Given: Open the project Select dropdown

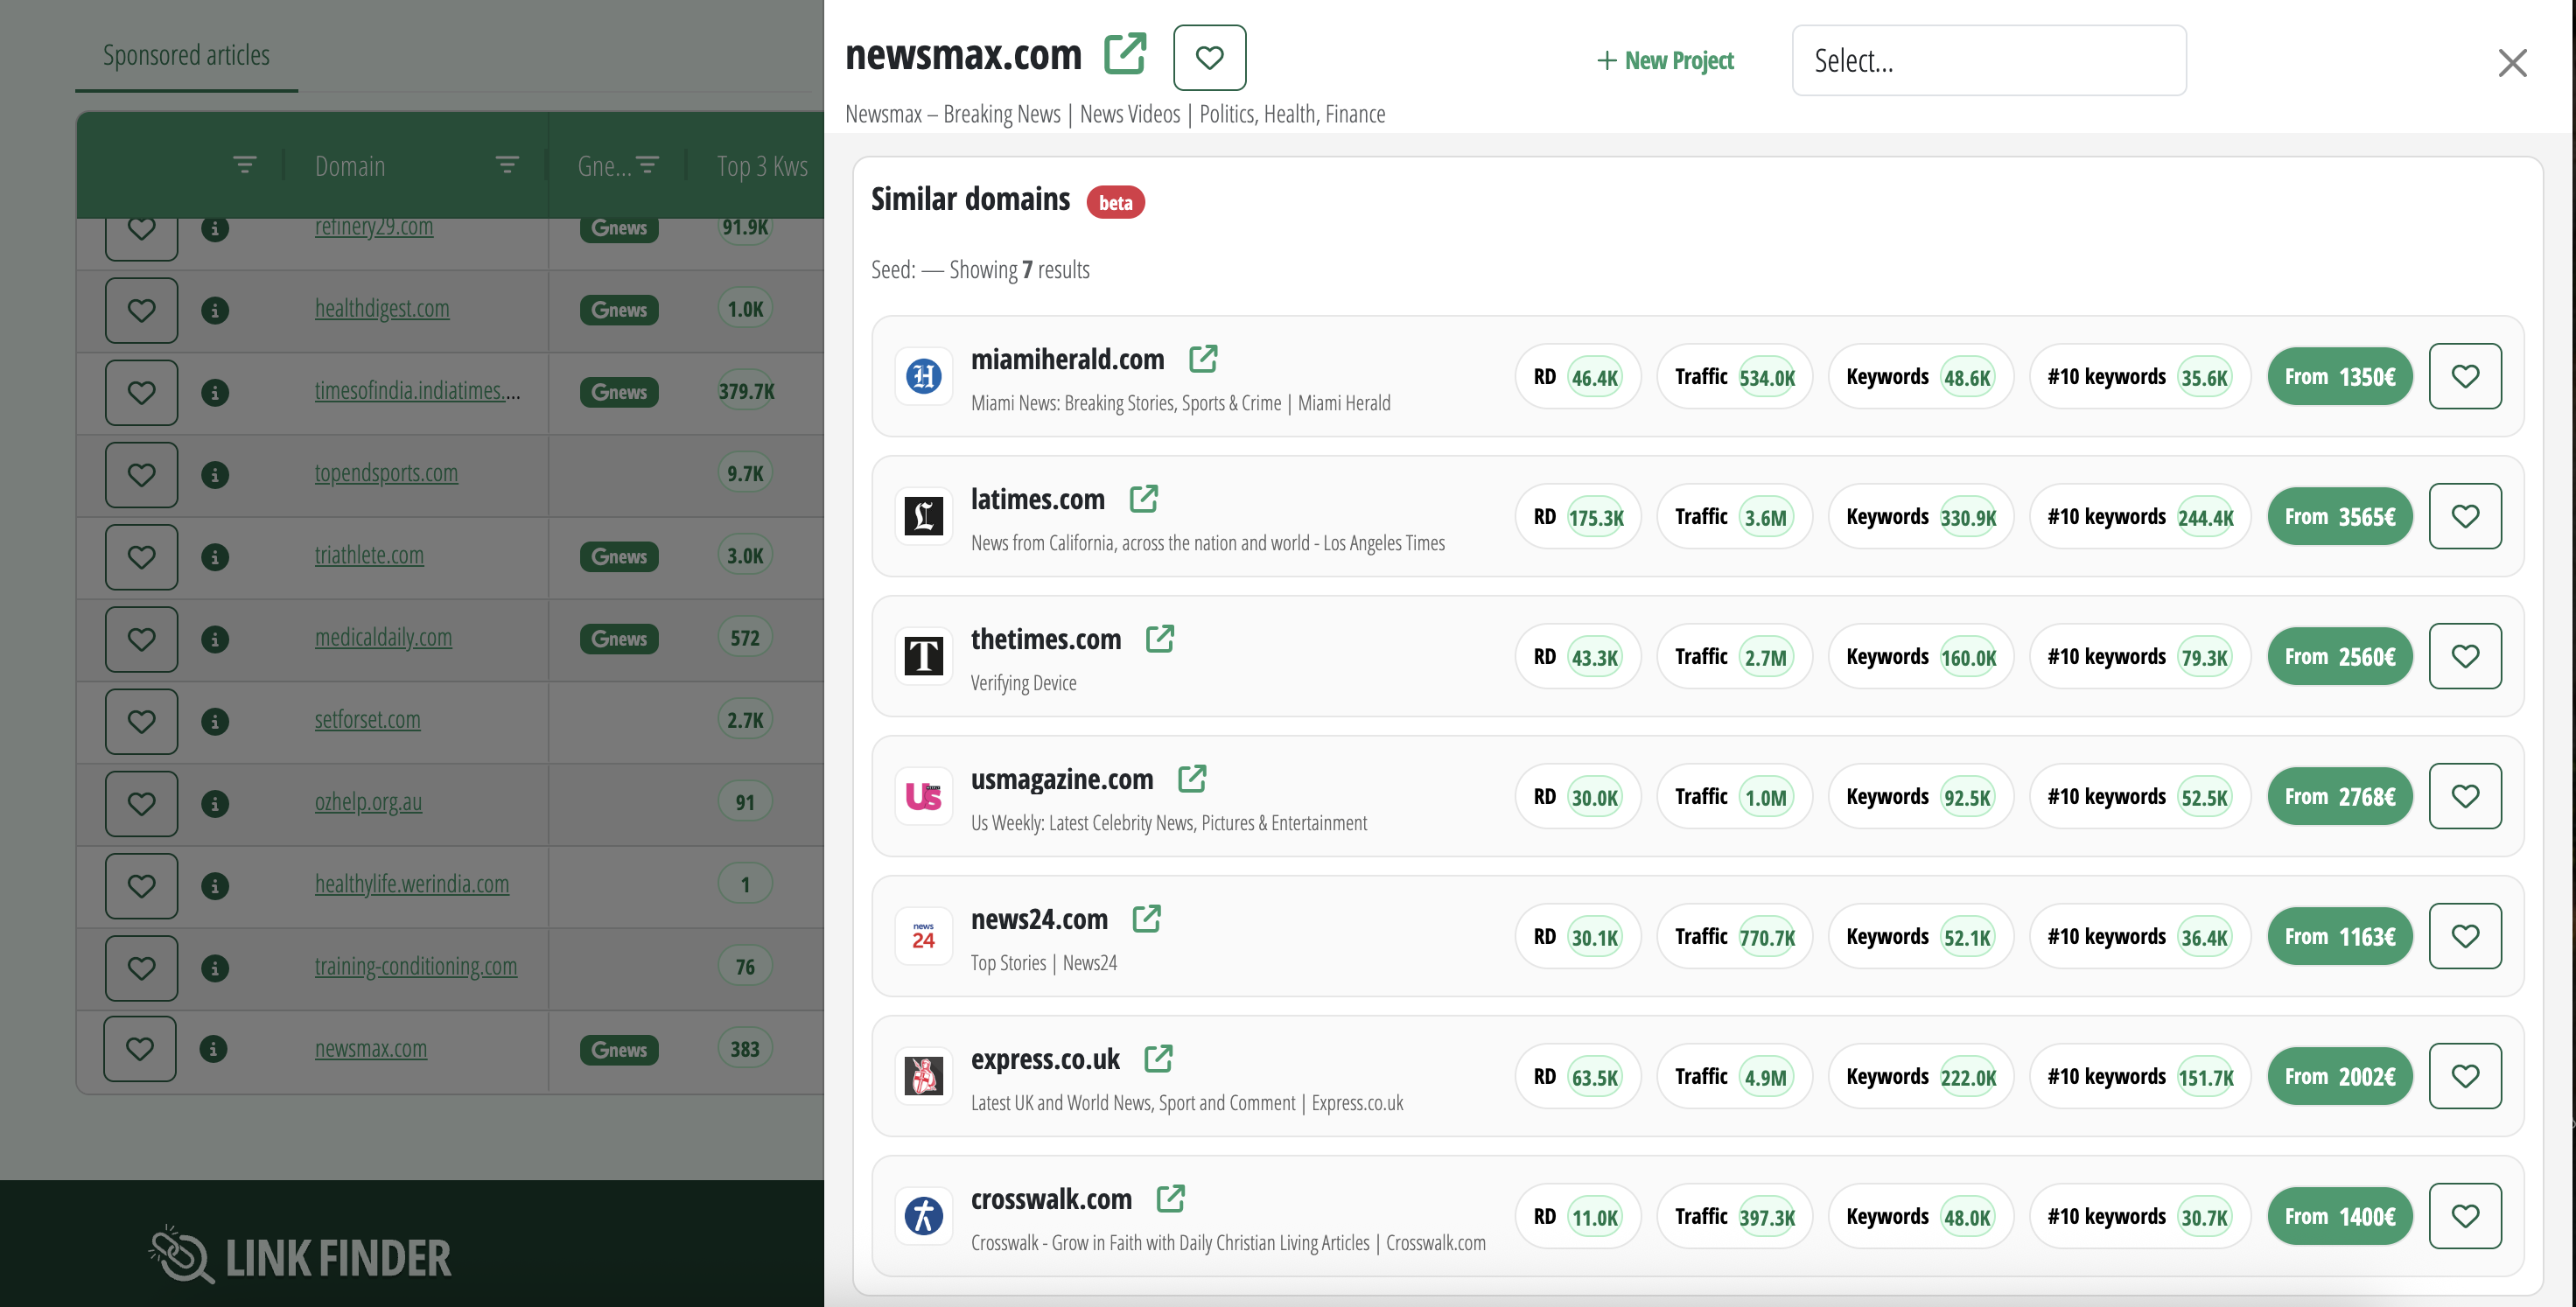Looking at the screenshot, I should click(1988, 61).
